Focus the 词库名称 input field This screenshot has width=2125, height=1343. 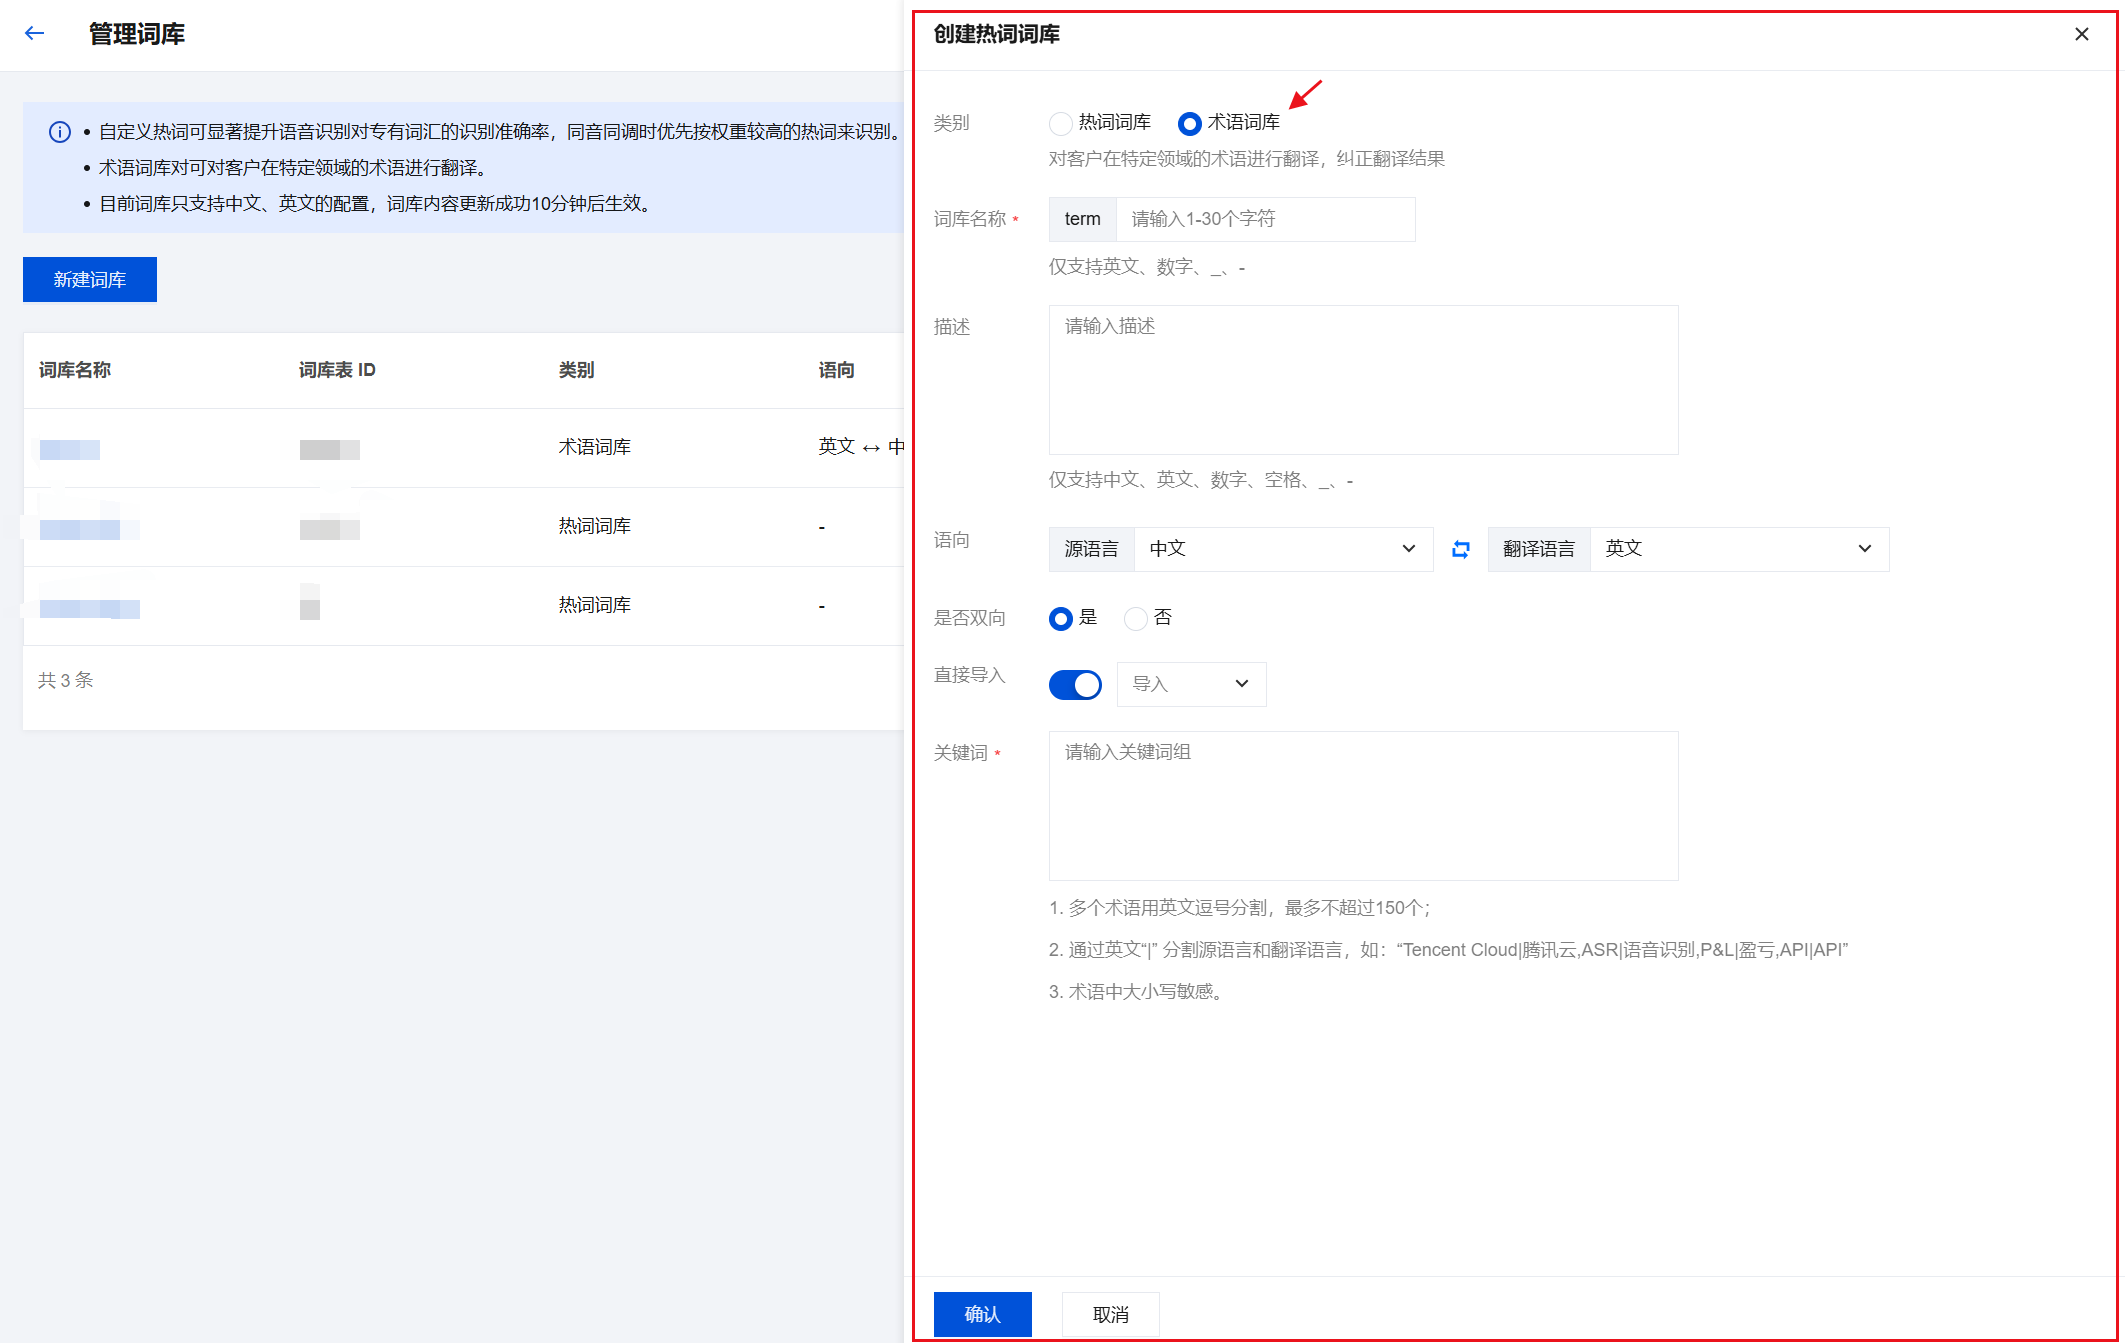point(1264,220)
